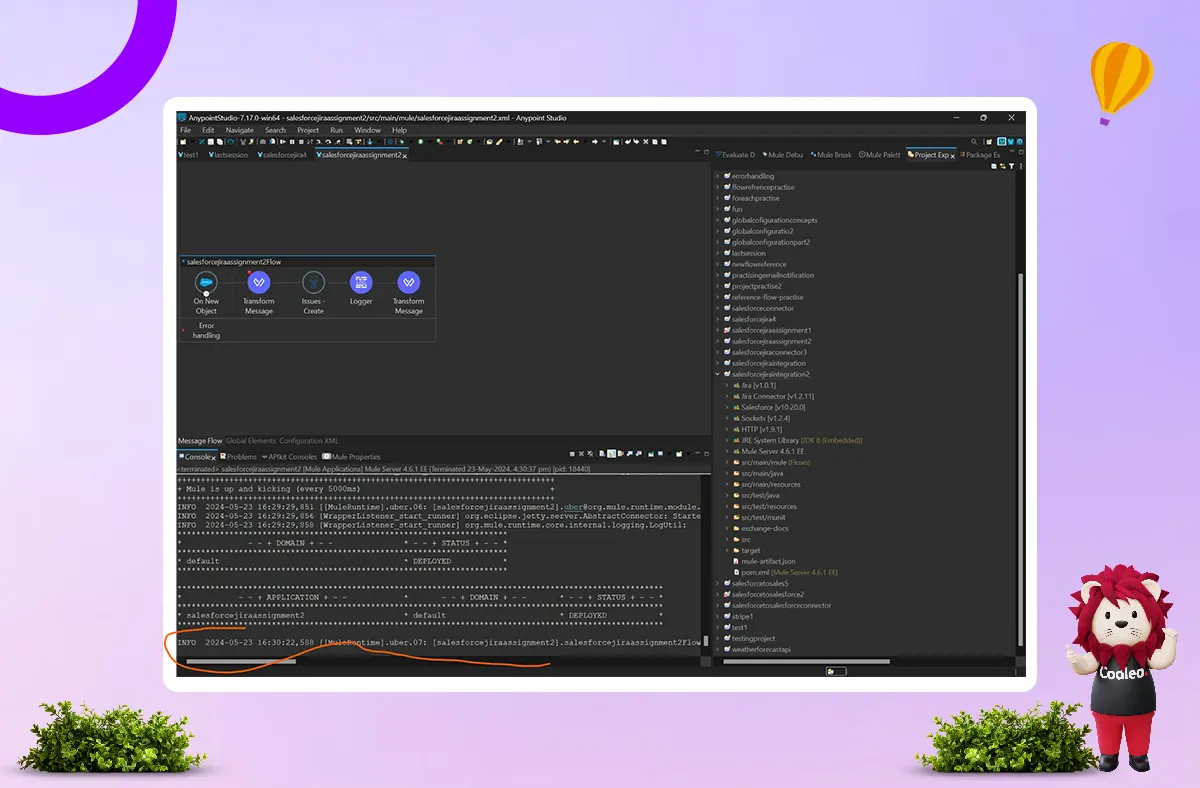This screenshot has height=788, width=1200.
Task: Switch to the Mule Properties tab
Action: tap(352, 457)
